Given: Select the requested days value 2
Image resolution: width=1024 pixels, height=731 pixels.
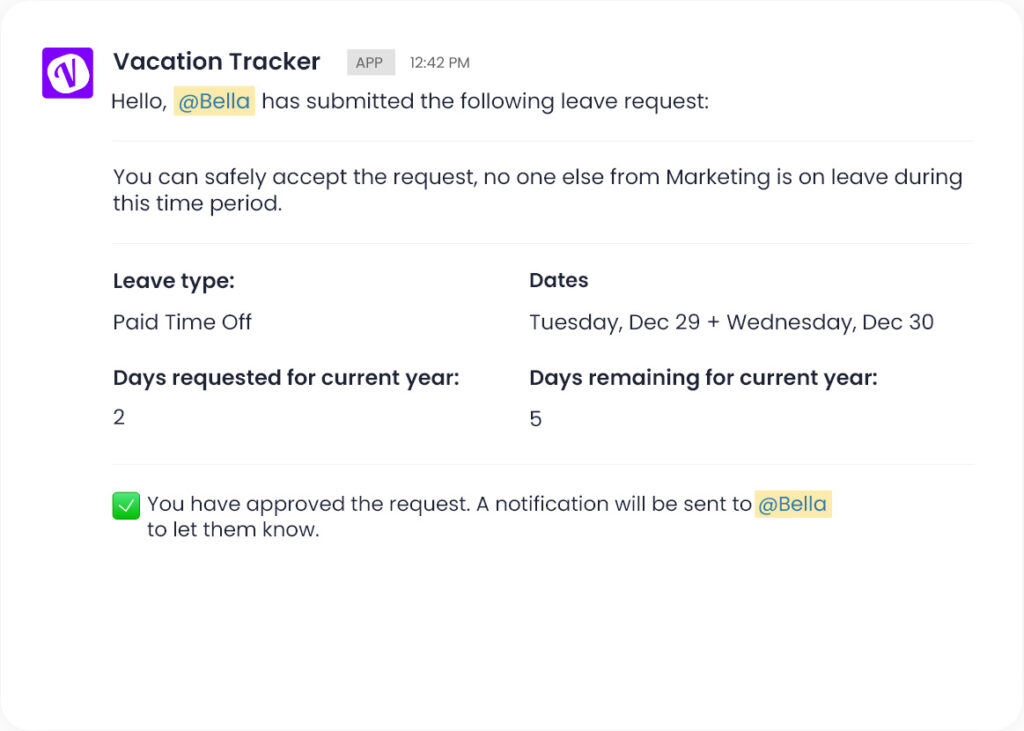Looking at the screenshot, I should pyautogui.click(x=119, y=417).
